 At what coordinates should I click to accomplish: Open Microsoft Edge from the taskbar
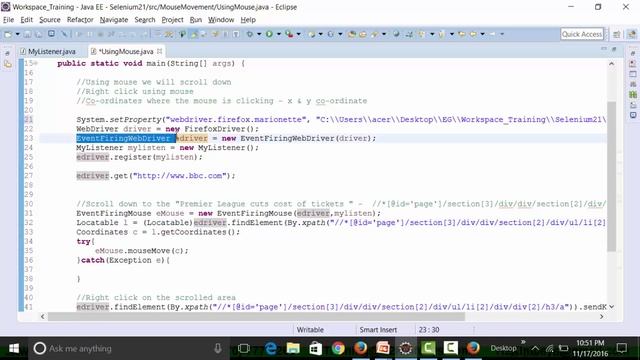(x=270, y=348)
